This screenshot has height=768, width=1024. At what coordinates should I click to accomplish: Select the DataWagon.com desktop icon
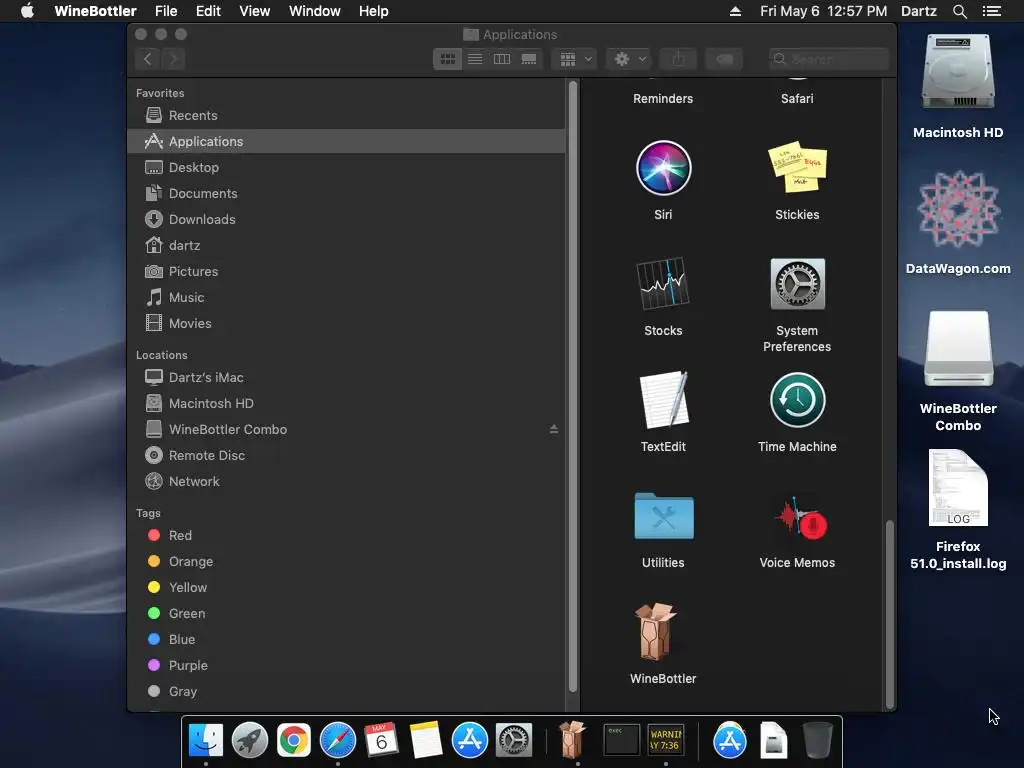pos(958,210)
